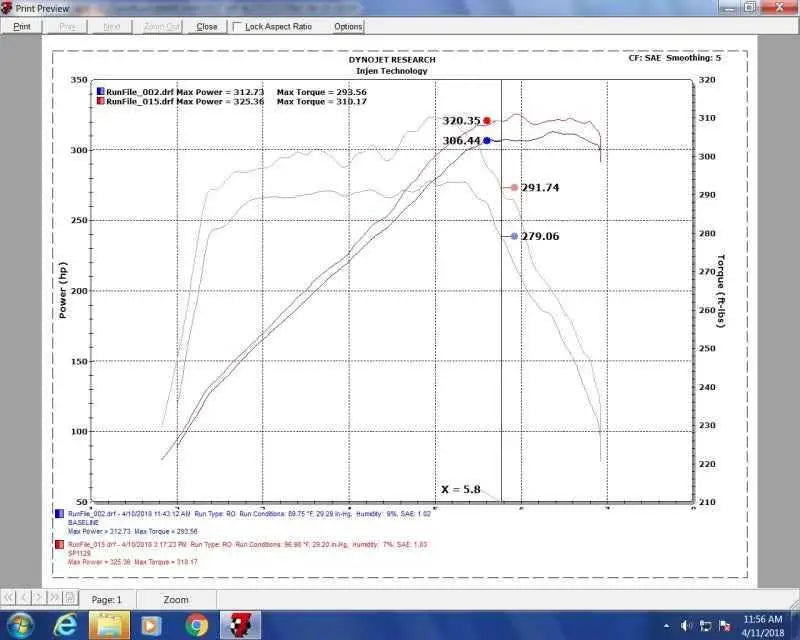Viewport: 800px width, 640px height.
Task: Launch Internet Explorer from the taskbar
Action: point(65,625)
